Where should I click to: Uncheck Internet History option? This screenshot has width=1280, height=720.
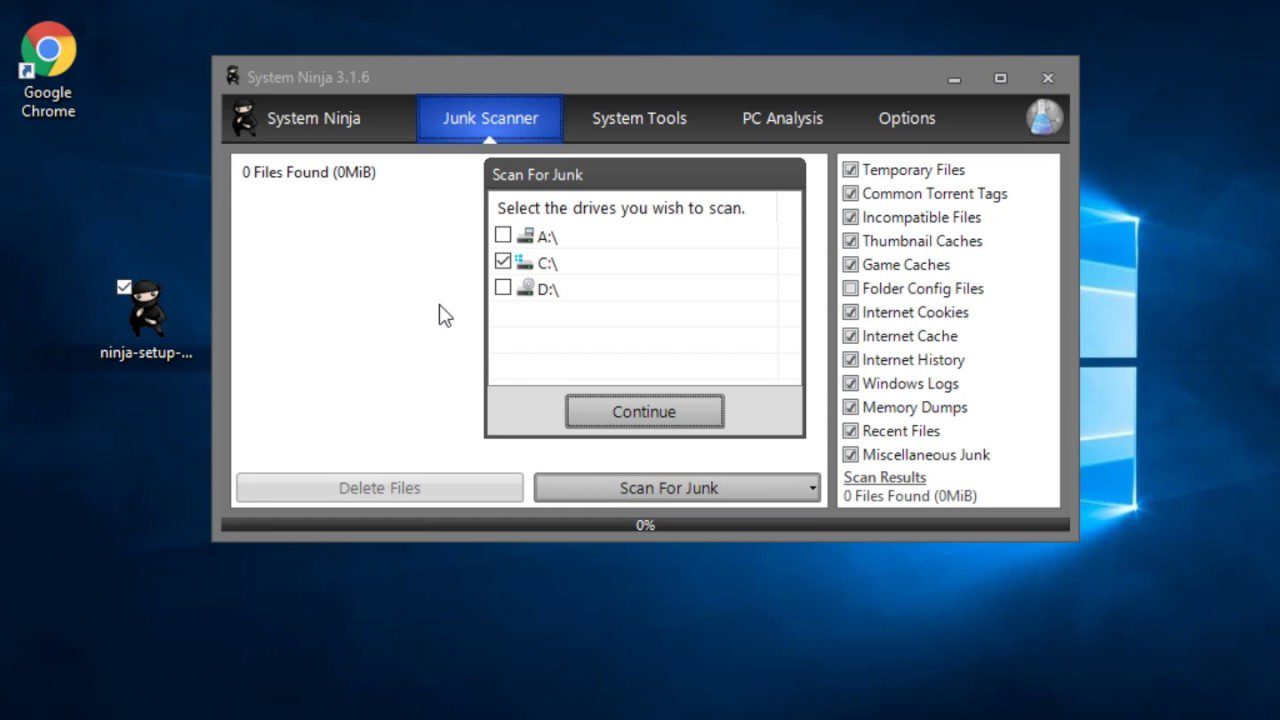850,360
